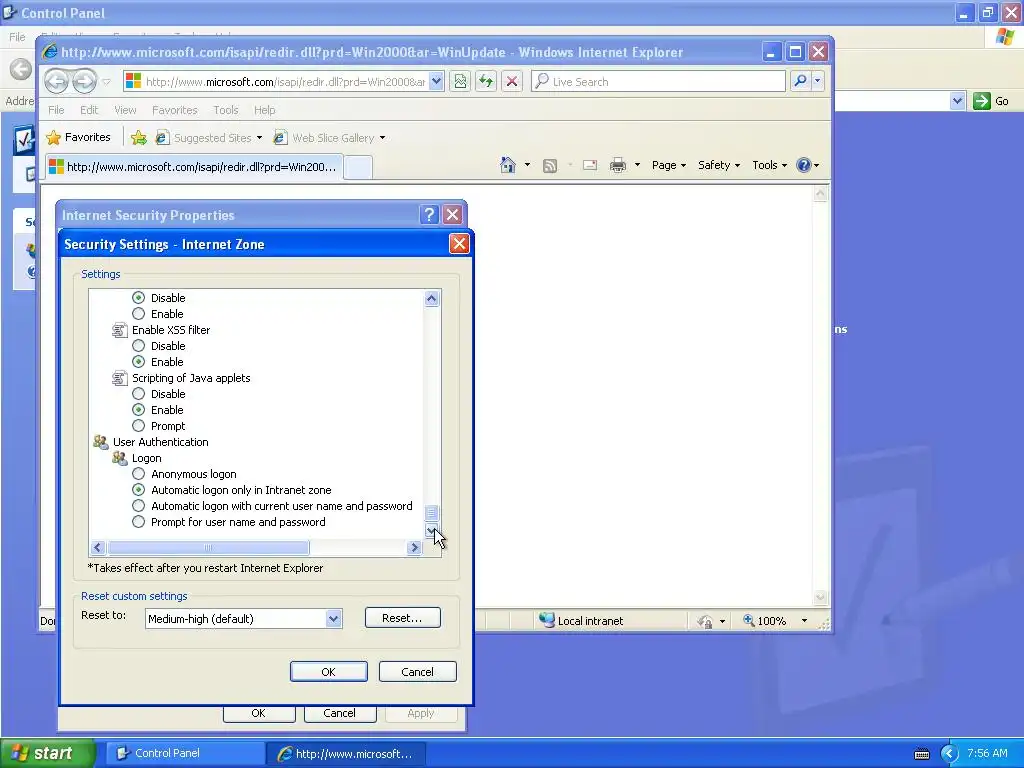The width and height of the screenshot is (1024, 768).
Task: Click the zoom level magnifier in status bar
Action: coord(749,620)
